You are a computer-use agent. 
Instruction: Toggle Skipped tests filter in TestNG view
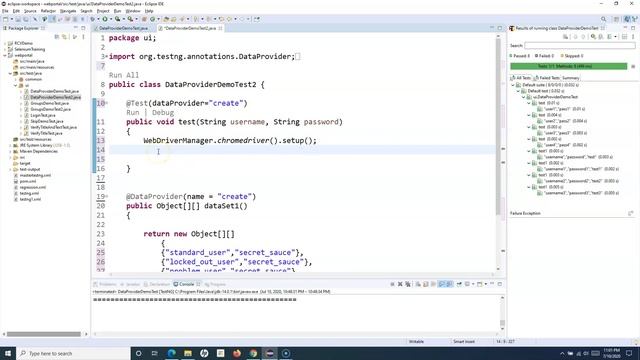pyautogui.click(x=572, y=56)
